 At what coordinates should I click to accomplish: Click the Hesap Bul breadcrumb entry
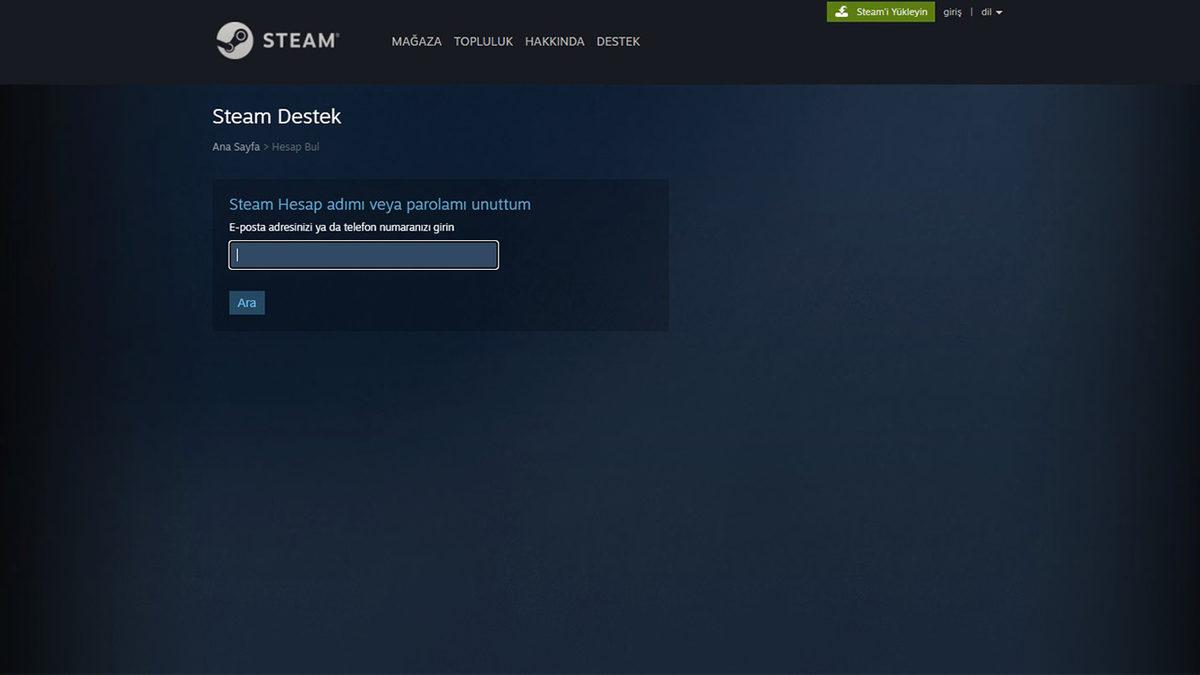(x=296, y=146)
